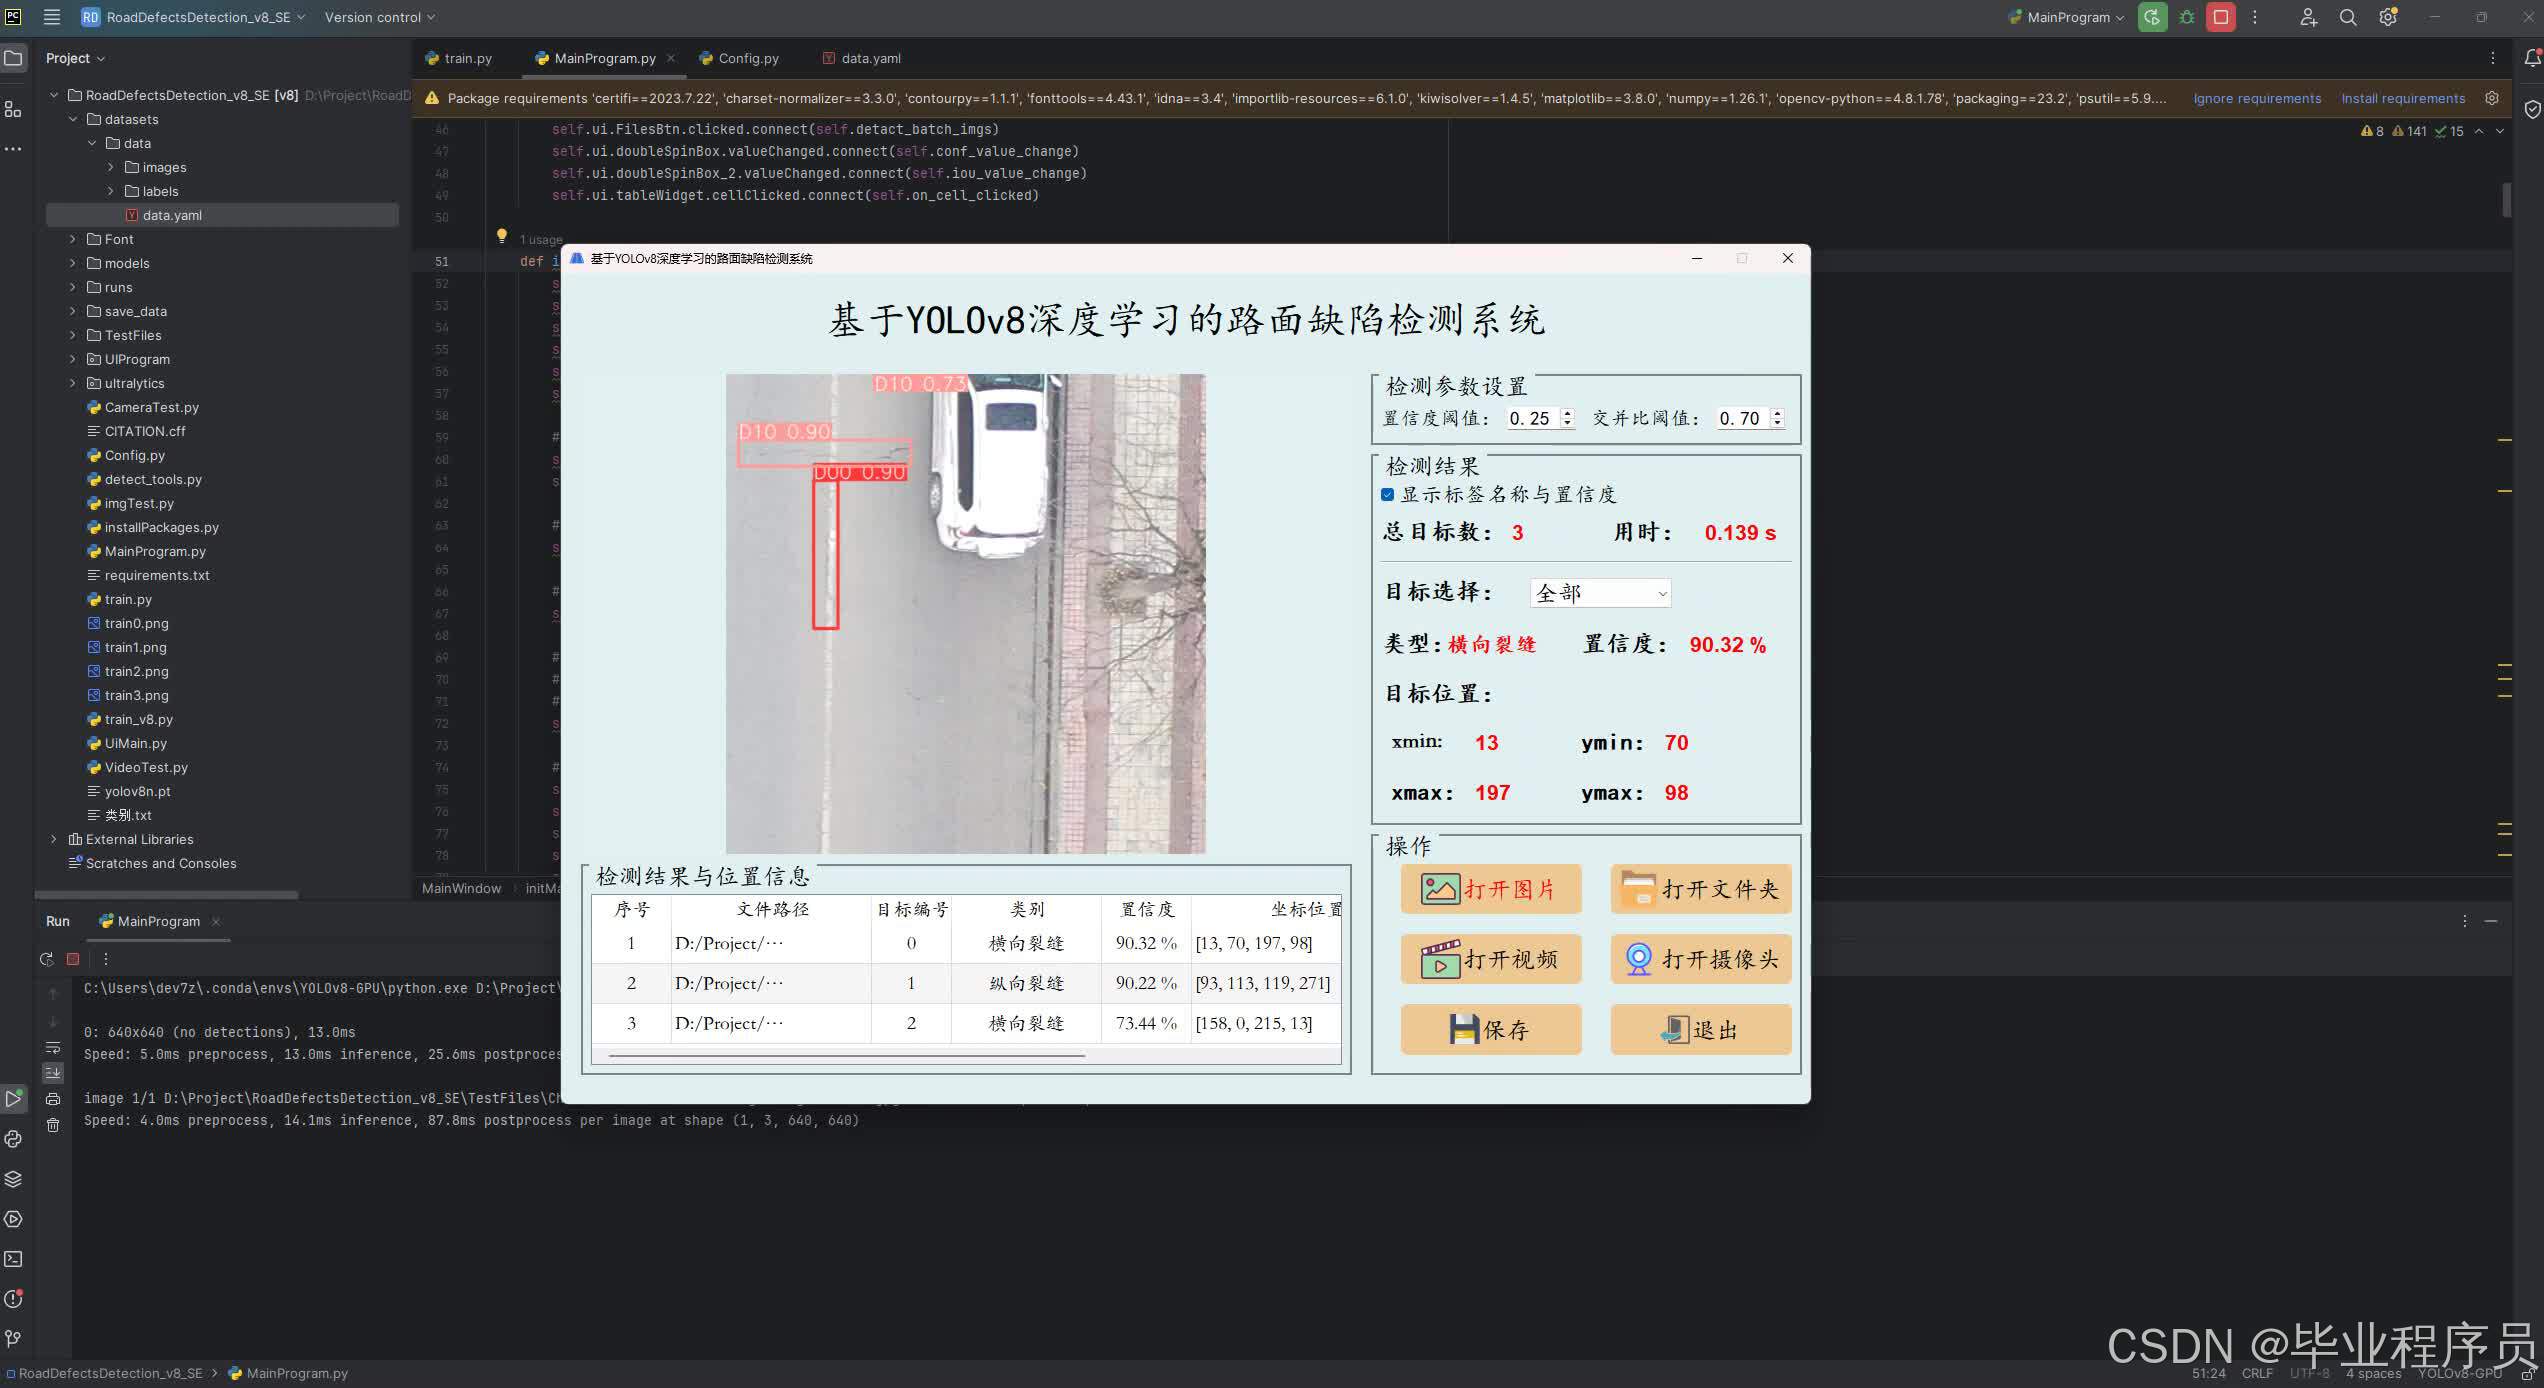Expand the External Libraries node
The height and width of the screenshot is (1388, 2544).
click(54, 839)
